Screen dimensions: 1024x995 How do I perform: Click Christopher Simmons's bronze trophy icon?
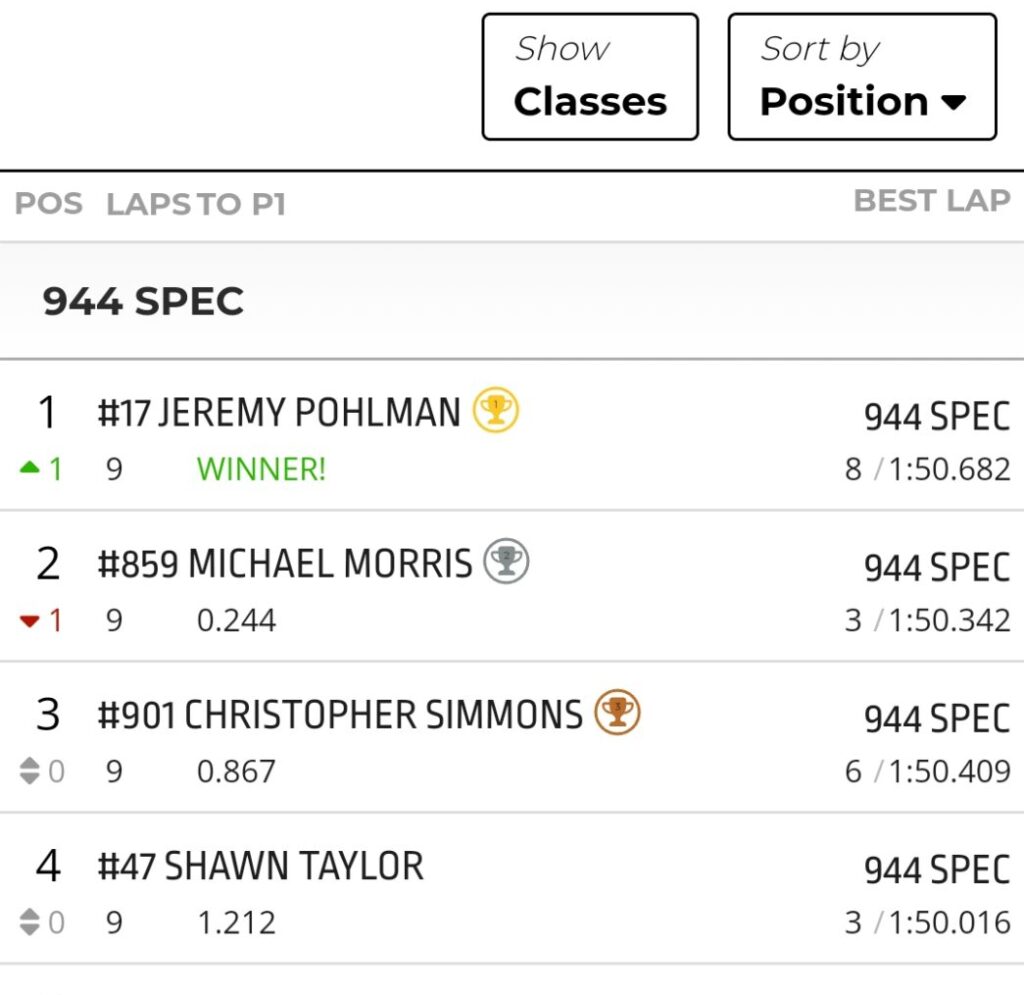tap(620, 713)
